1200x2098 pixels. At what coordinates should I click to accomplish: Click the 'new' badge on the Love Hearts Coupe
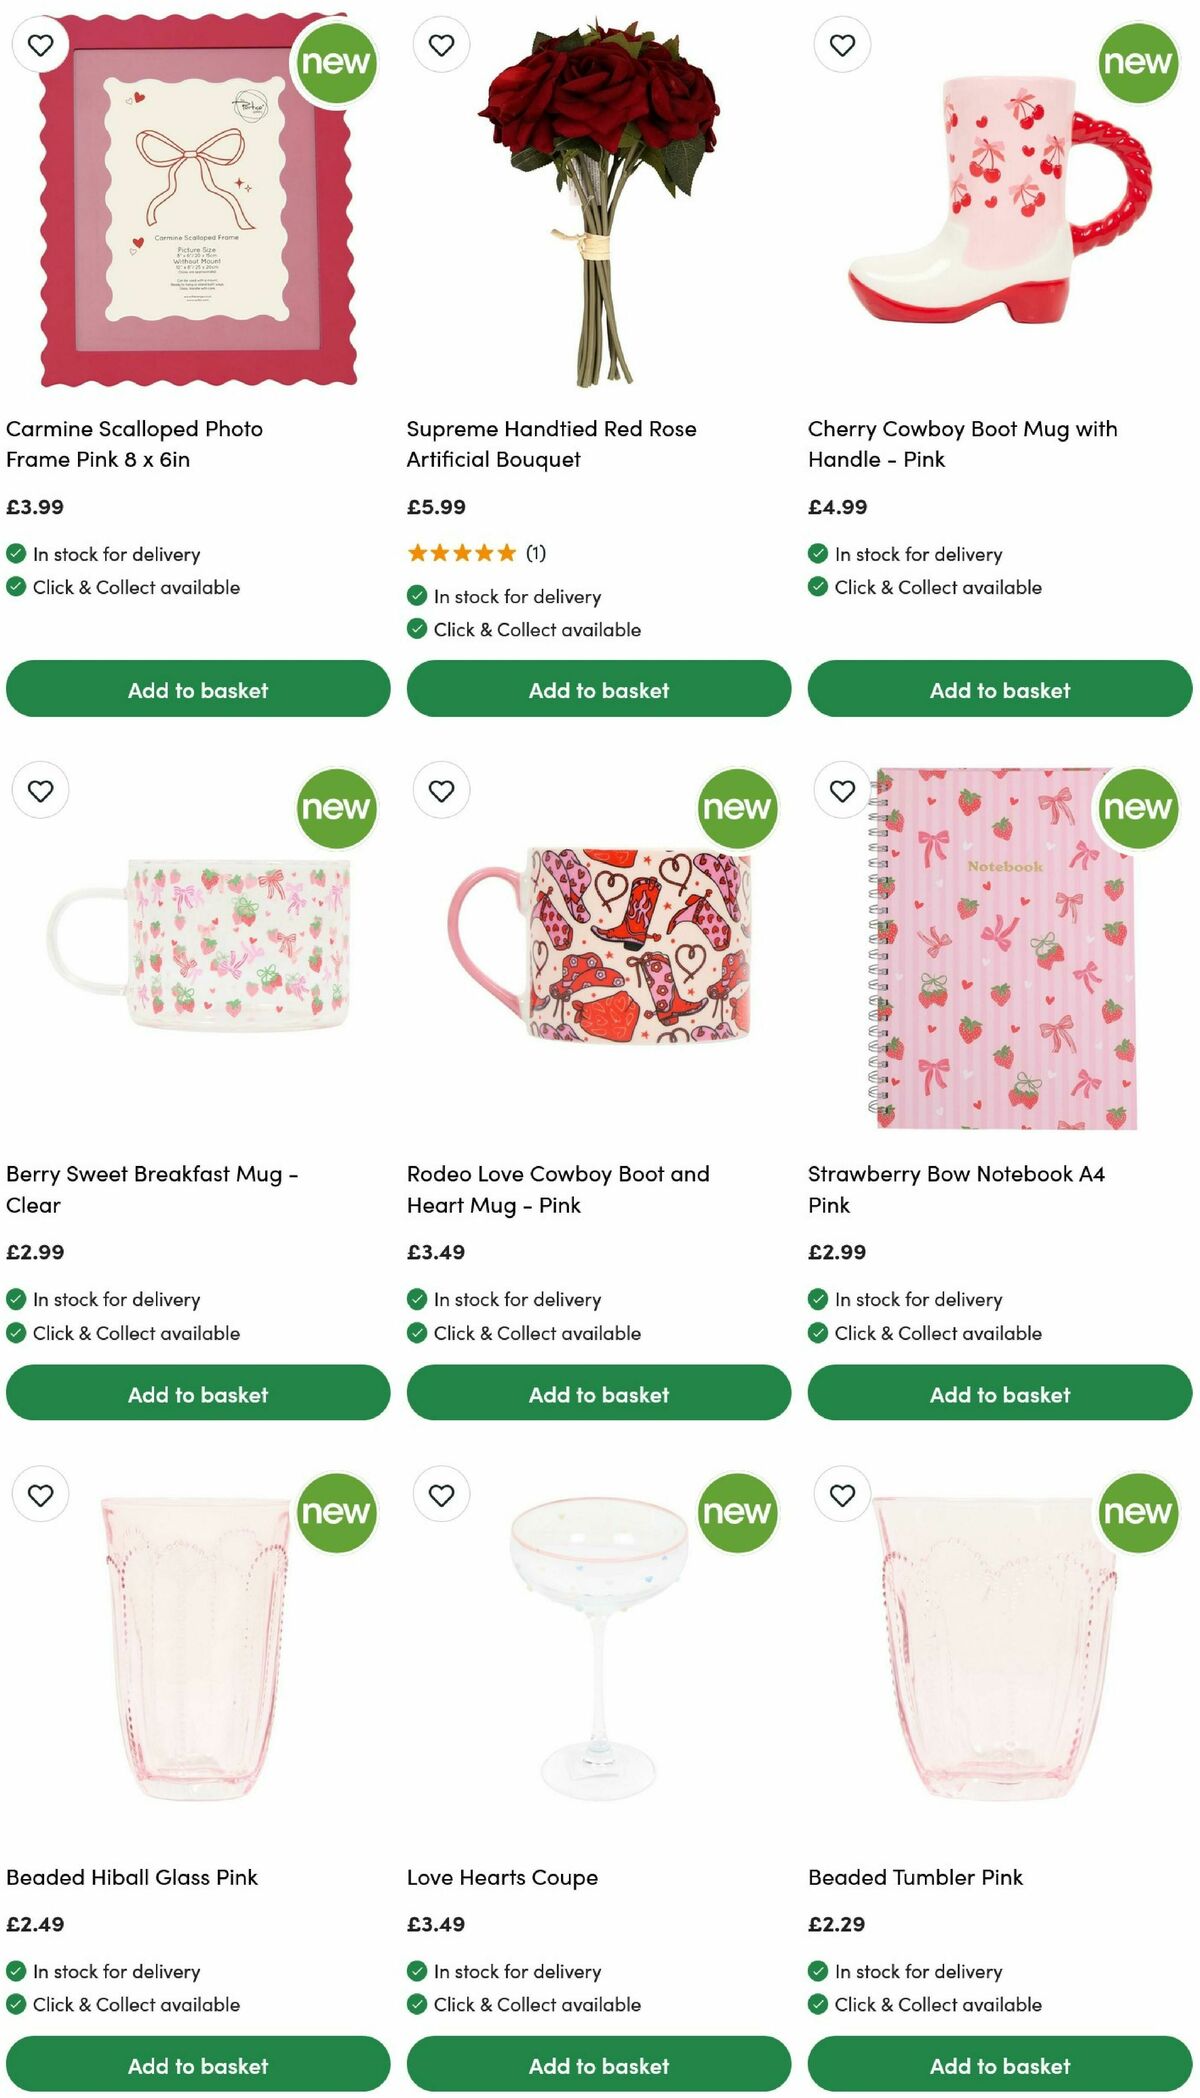coord(737,1513)
